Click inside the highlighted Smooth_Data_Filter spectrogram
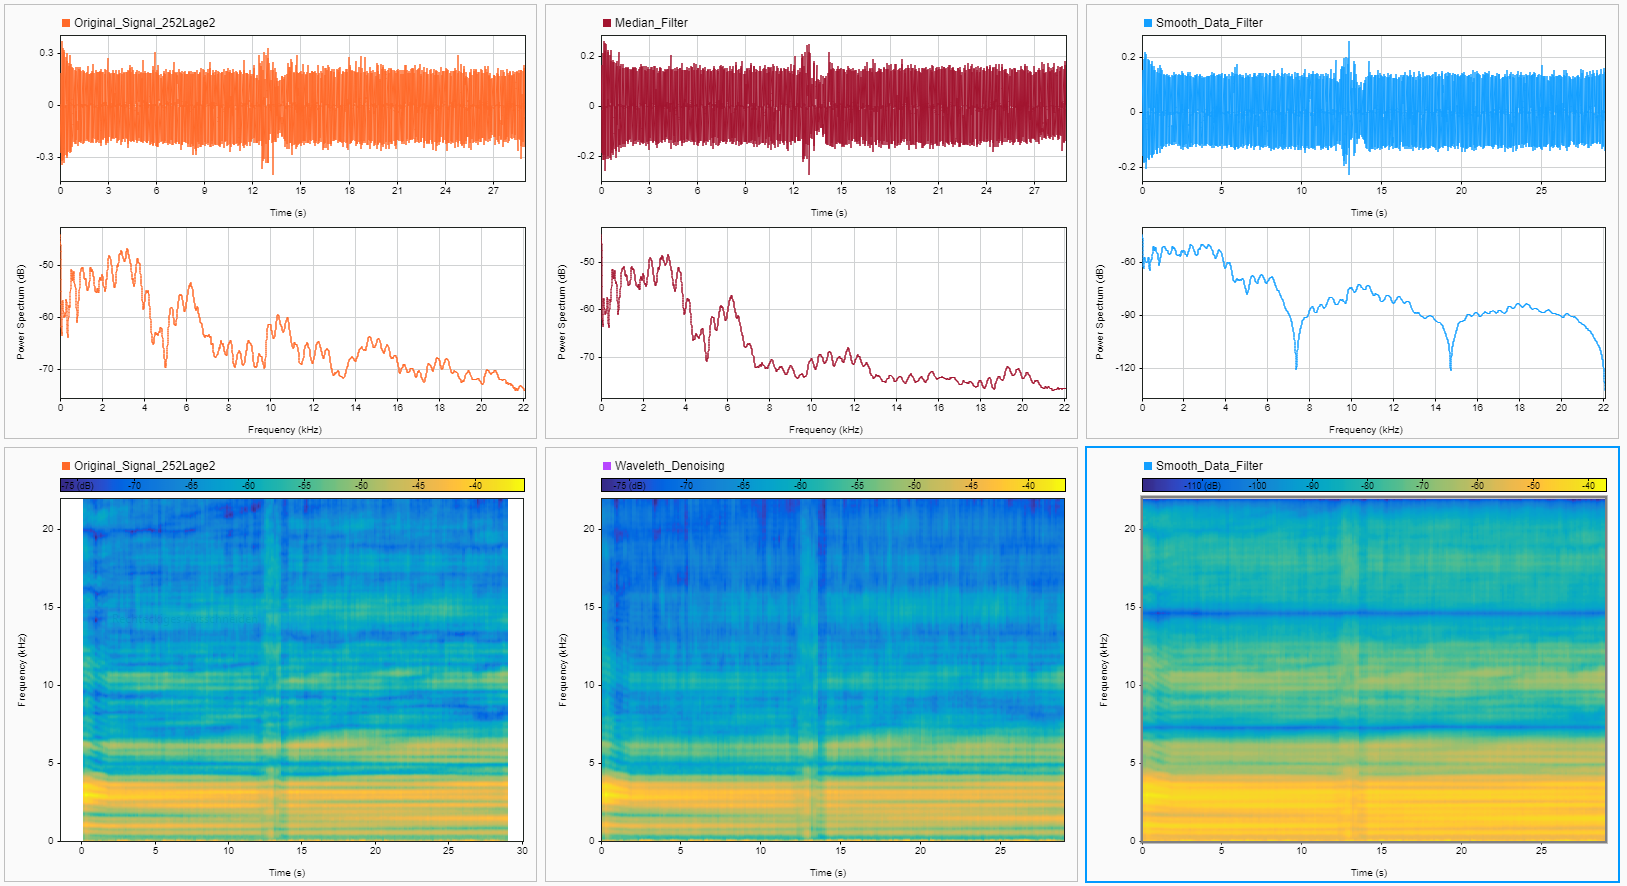 point(1374,668)
